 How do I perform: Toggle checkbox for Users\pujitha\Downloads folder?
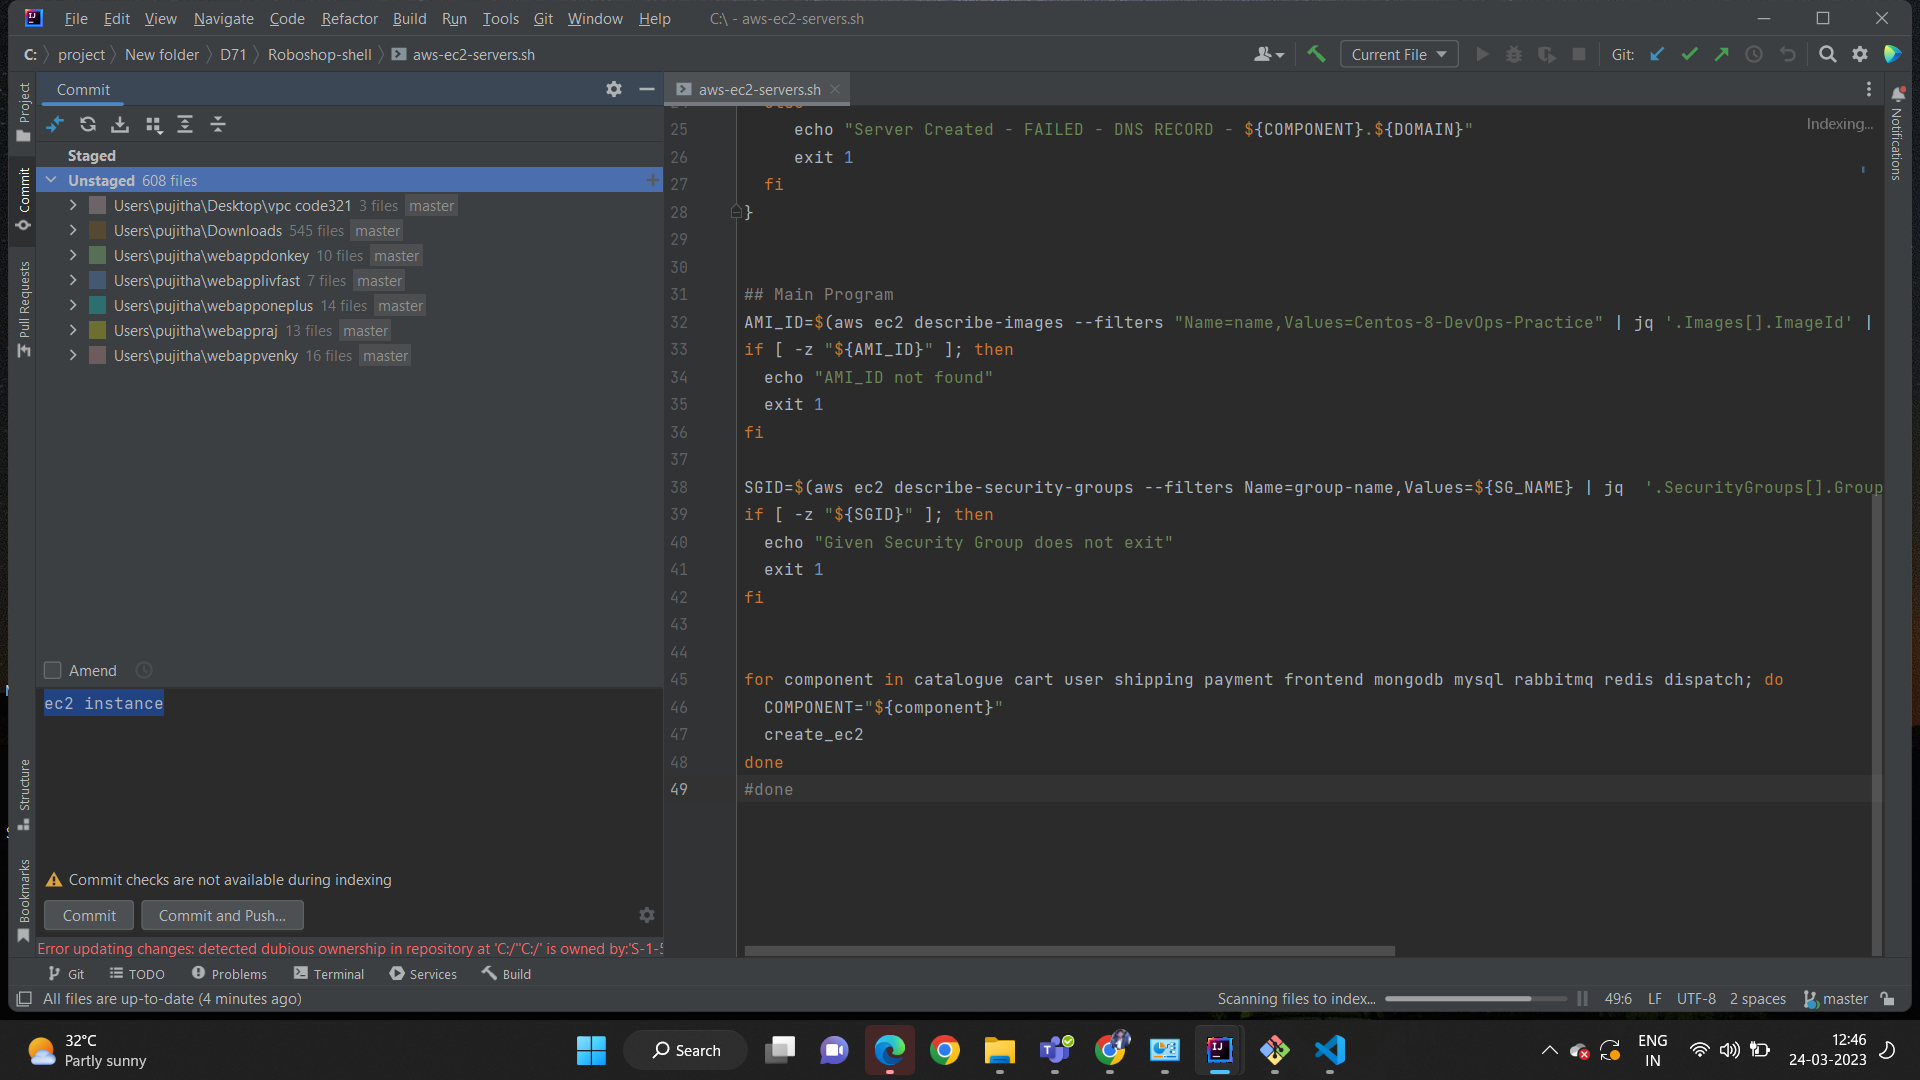pyautogui.click(x=98, y=231)
